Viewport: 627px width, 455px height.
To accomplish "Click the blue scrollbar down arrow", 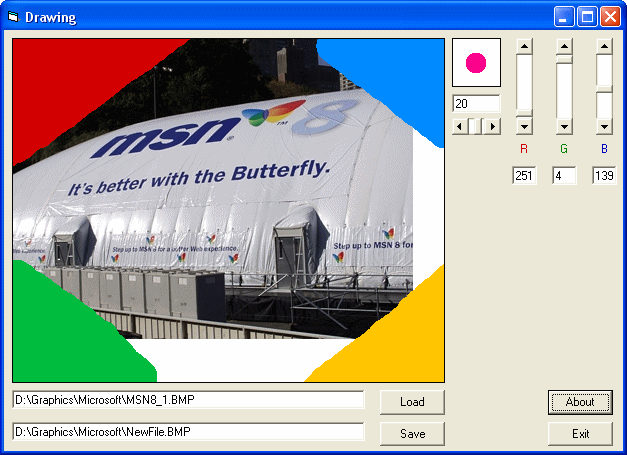I will 604,127.
